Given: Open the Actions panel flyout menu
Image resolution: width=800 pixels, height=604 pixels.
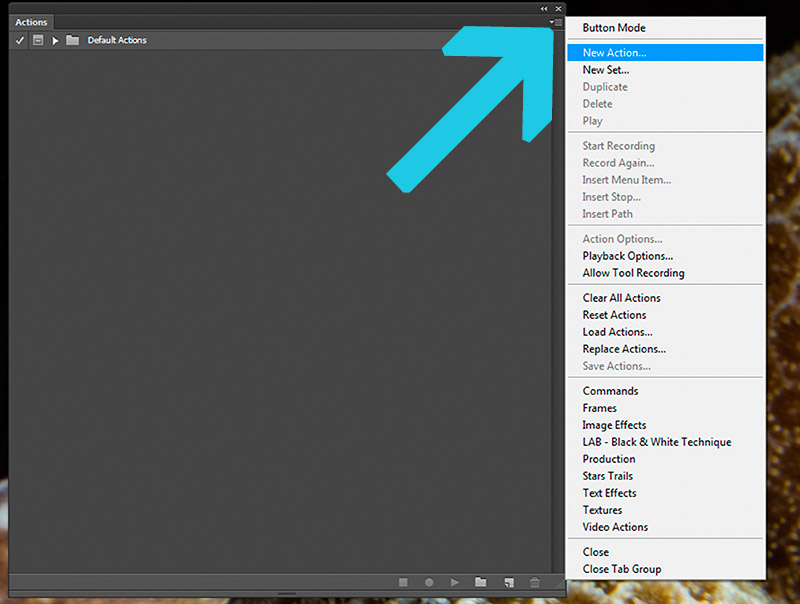Looking at the screenshot, I should pos(557,22).
